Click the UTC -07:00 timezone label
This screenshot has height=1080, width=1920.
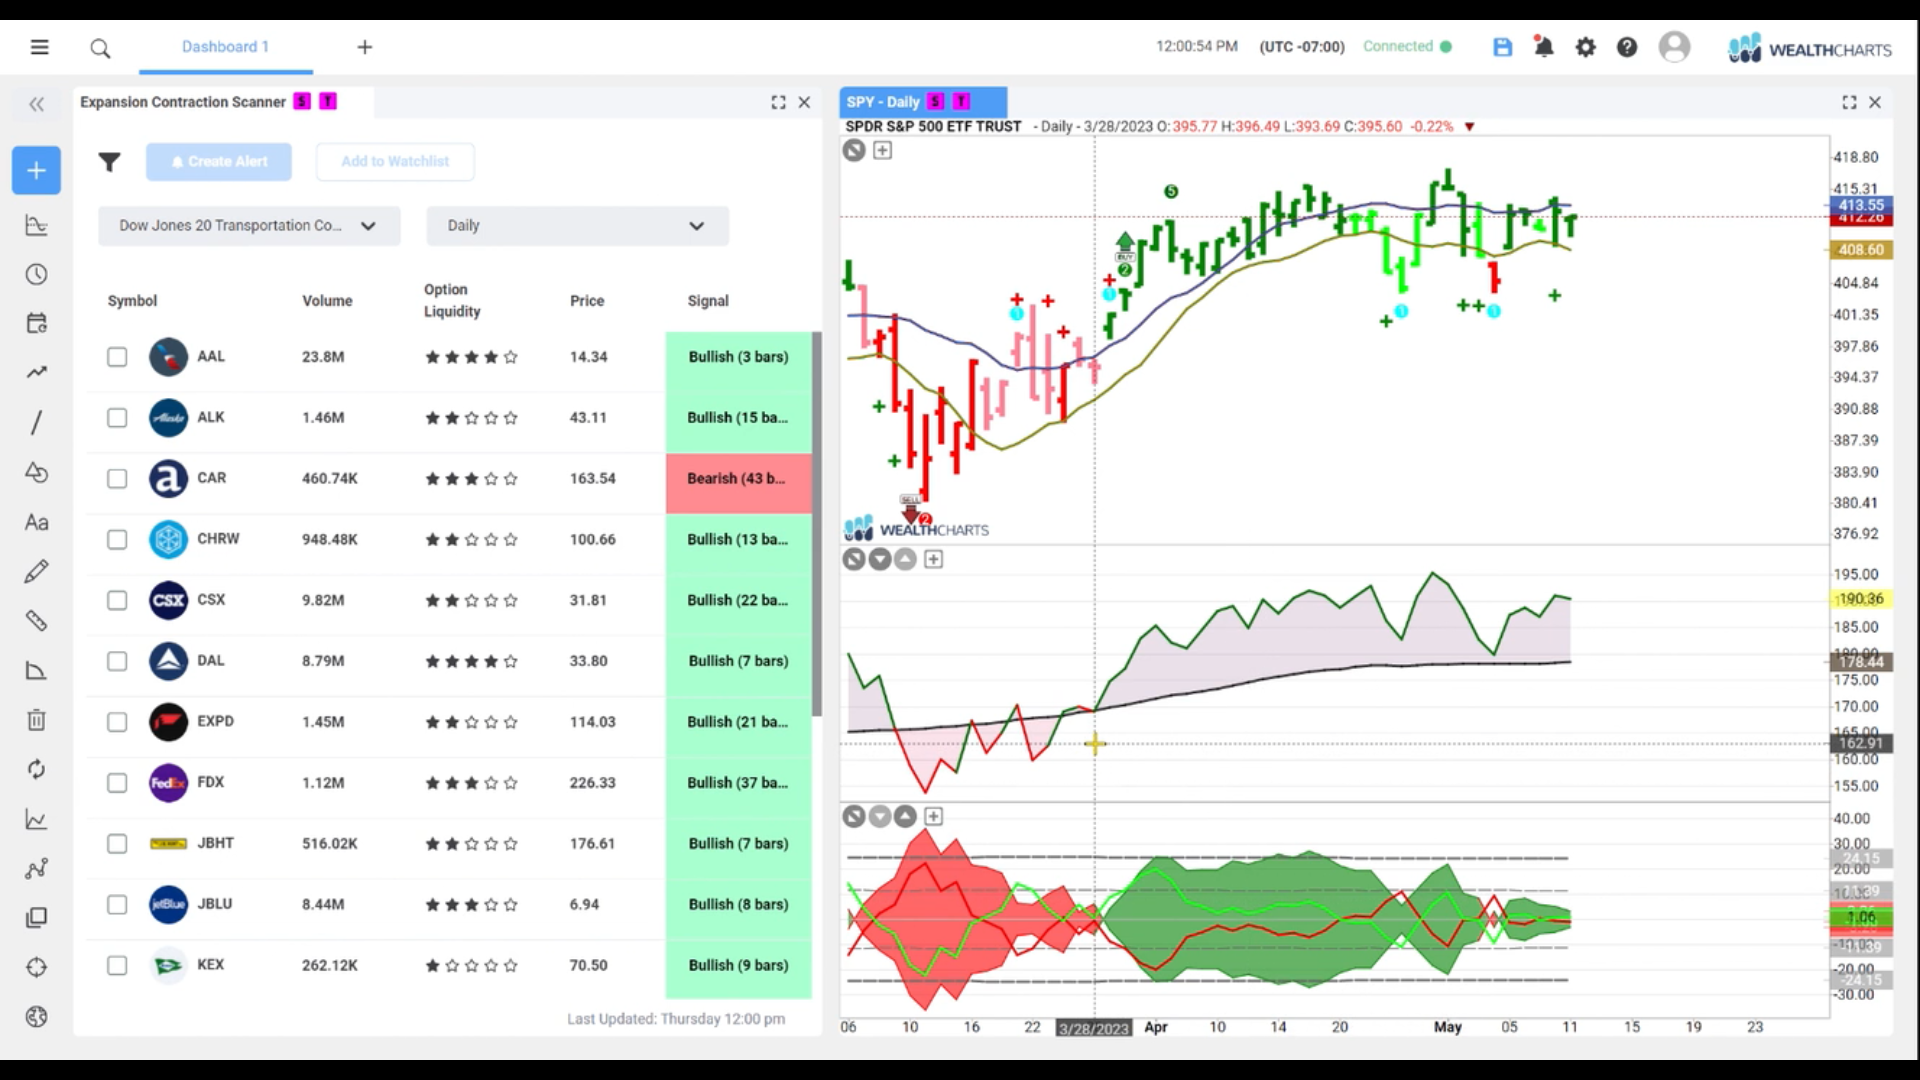[1301, 47]
